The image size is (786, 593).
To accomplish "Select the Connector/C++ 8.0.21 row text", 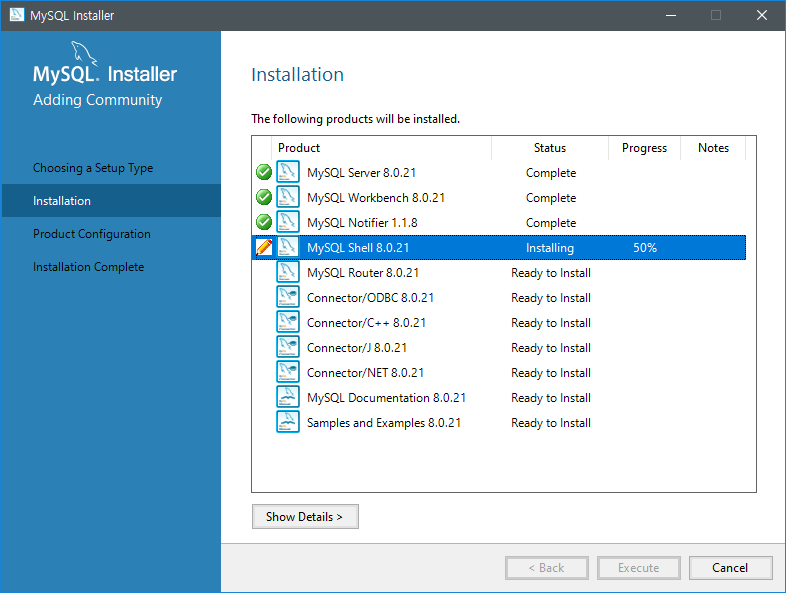I will coord(366,323).
